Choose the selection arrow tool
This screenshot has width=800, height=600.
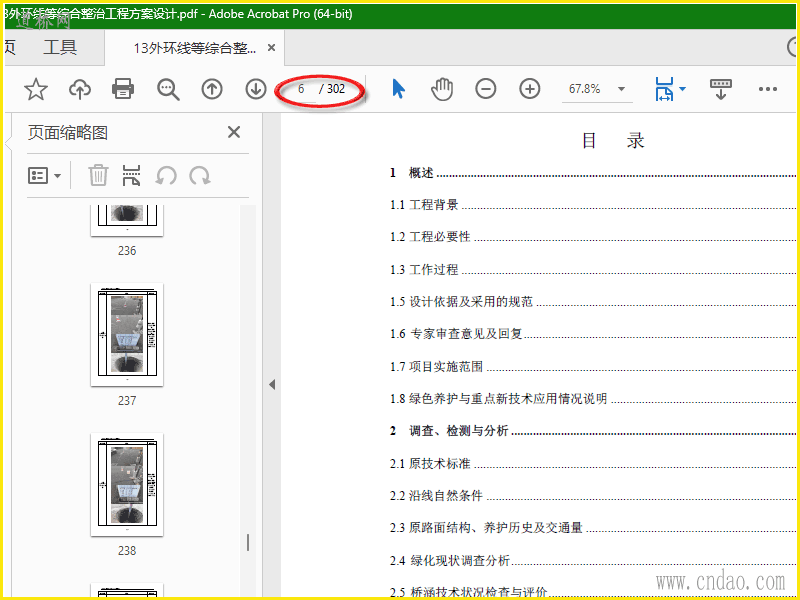click(398, 89)
